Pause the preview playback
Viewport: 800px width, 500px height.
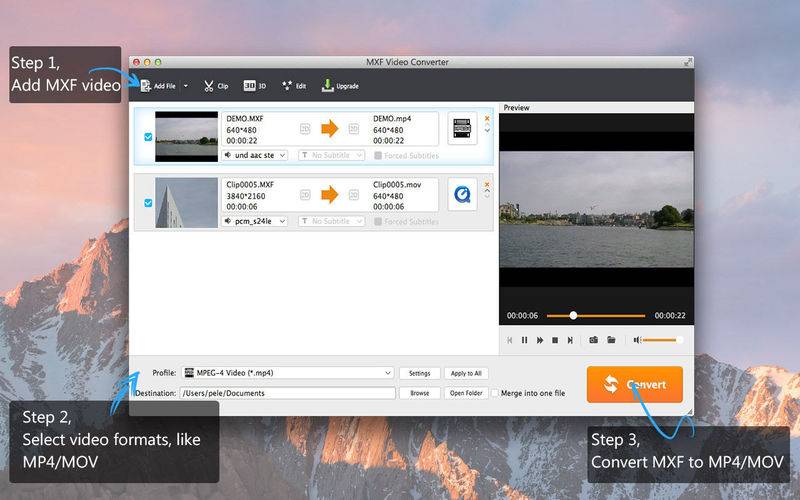coord(524,340)
